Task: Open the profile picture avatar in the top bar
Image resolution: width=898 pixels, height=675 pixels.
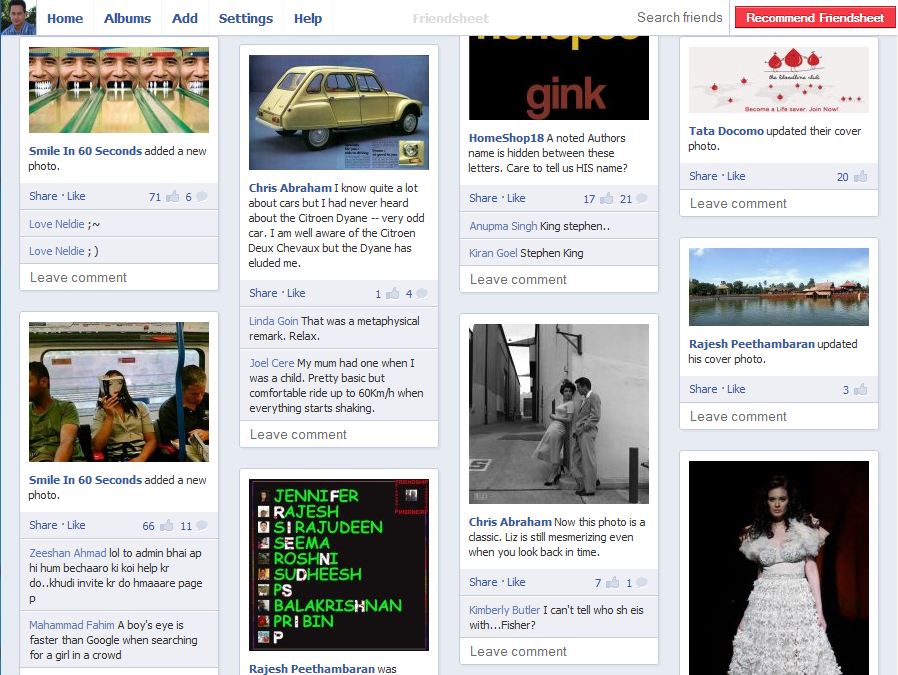Action: [18, 17]
